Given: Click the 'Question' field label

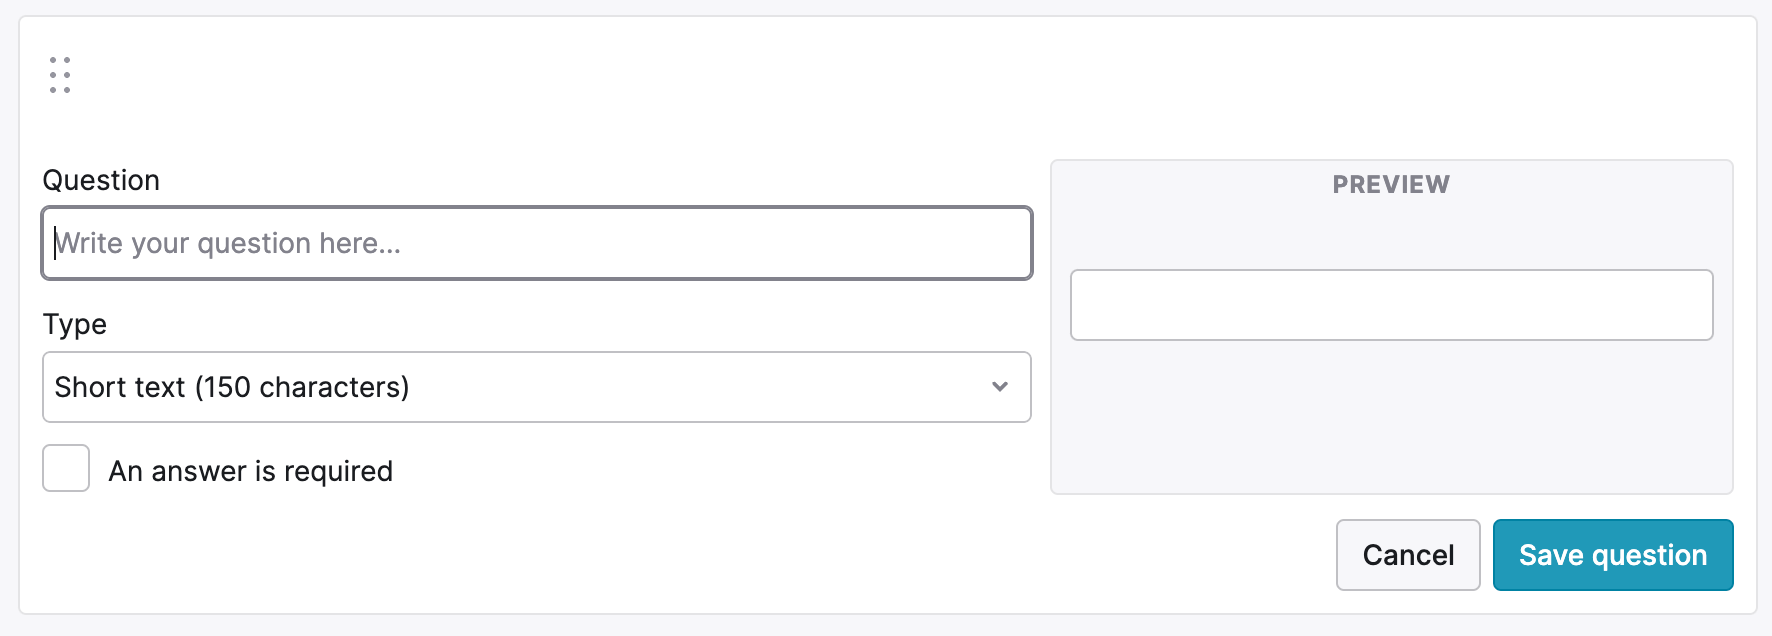Looking at the screenshot, I should (x=101, y=180).
